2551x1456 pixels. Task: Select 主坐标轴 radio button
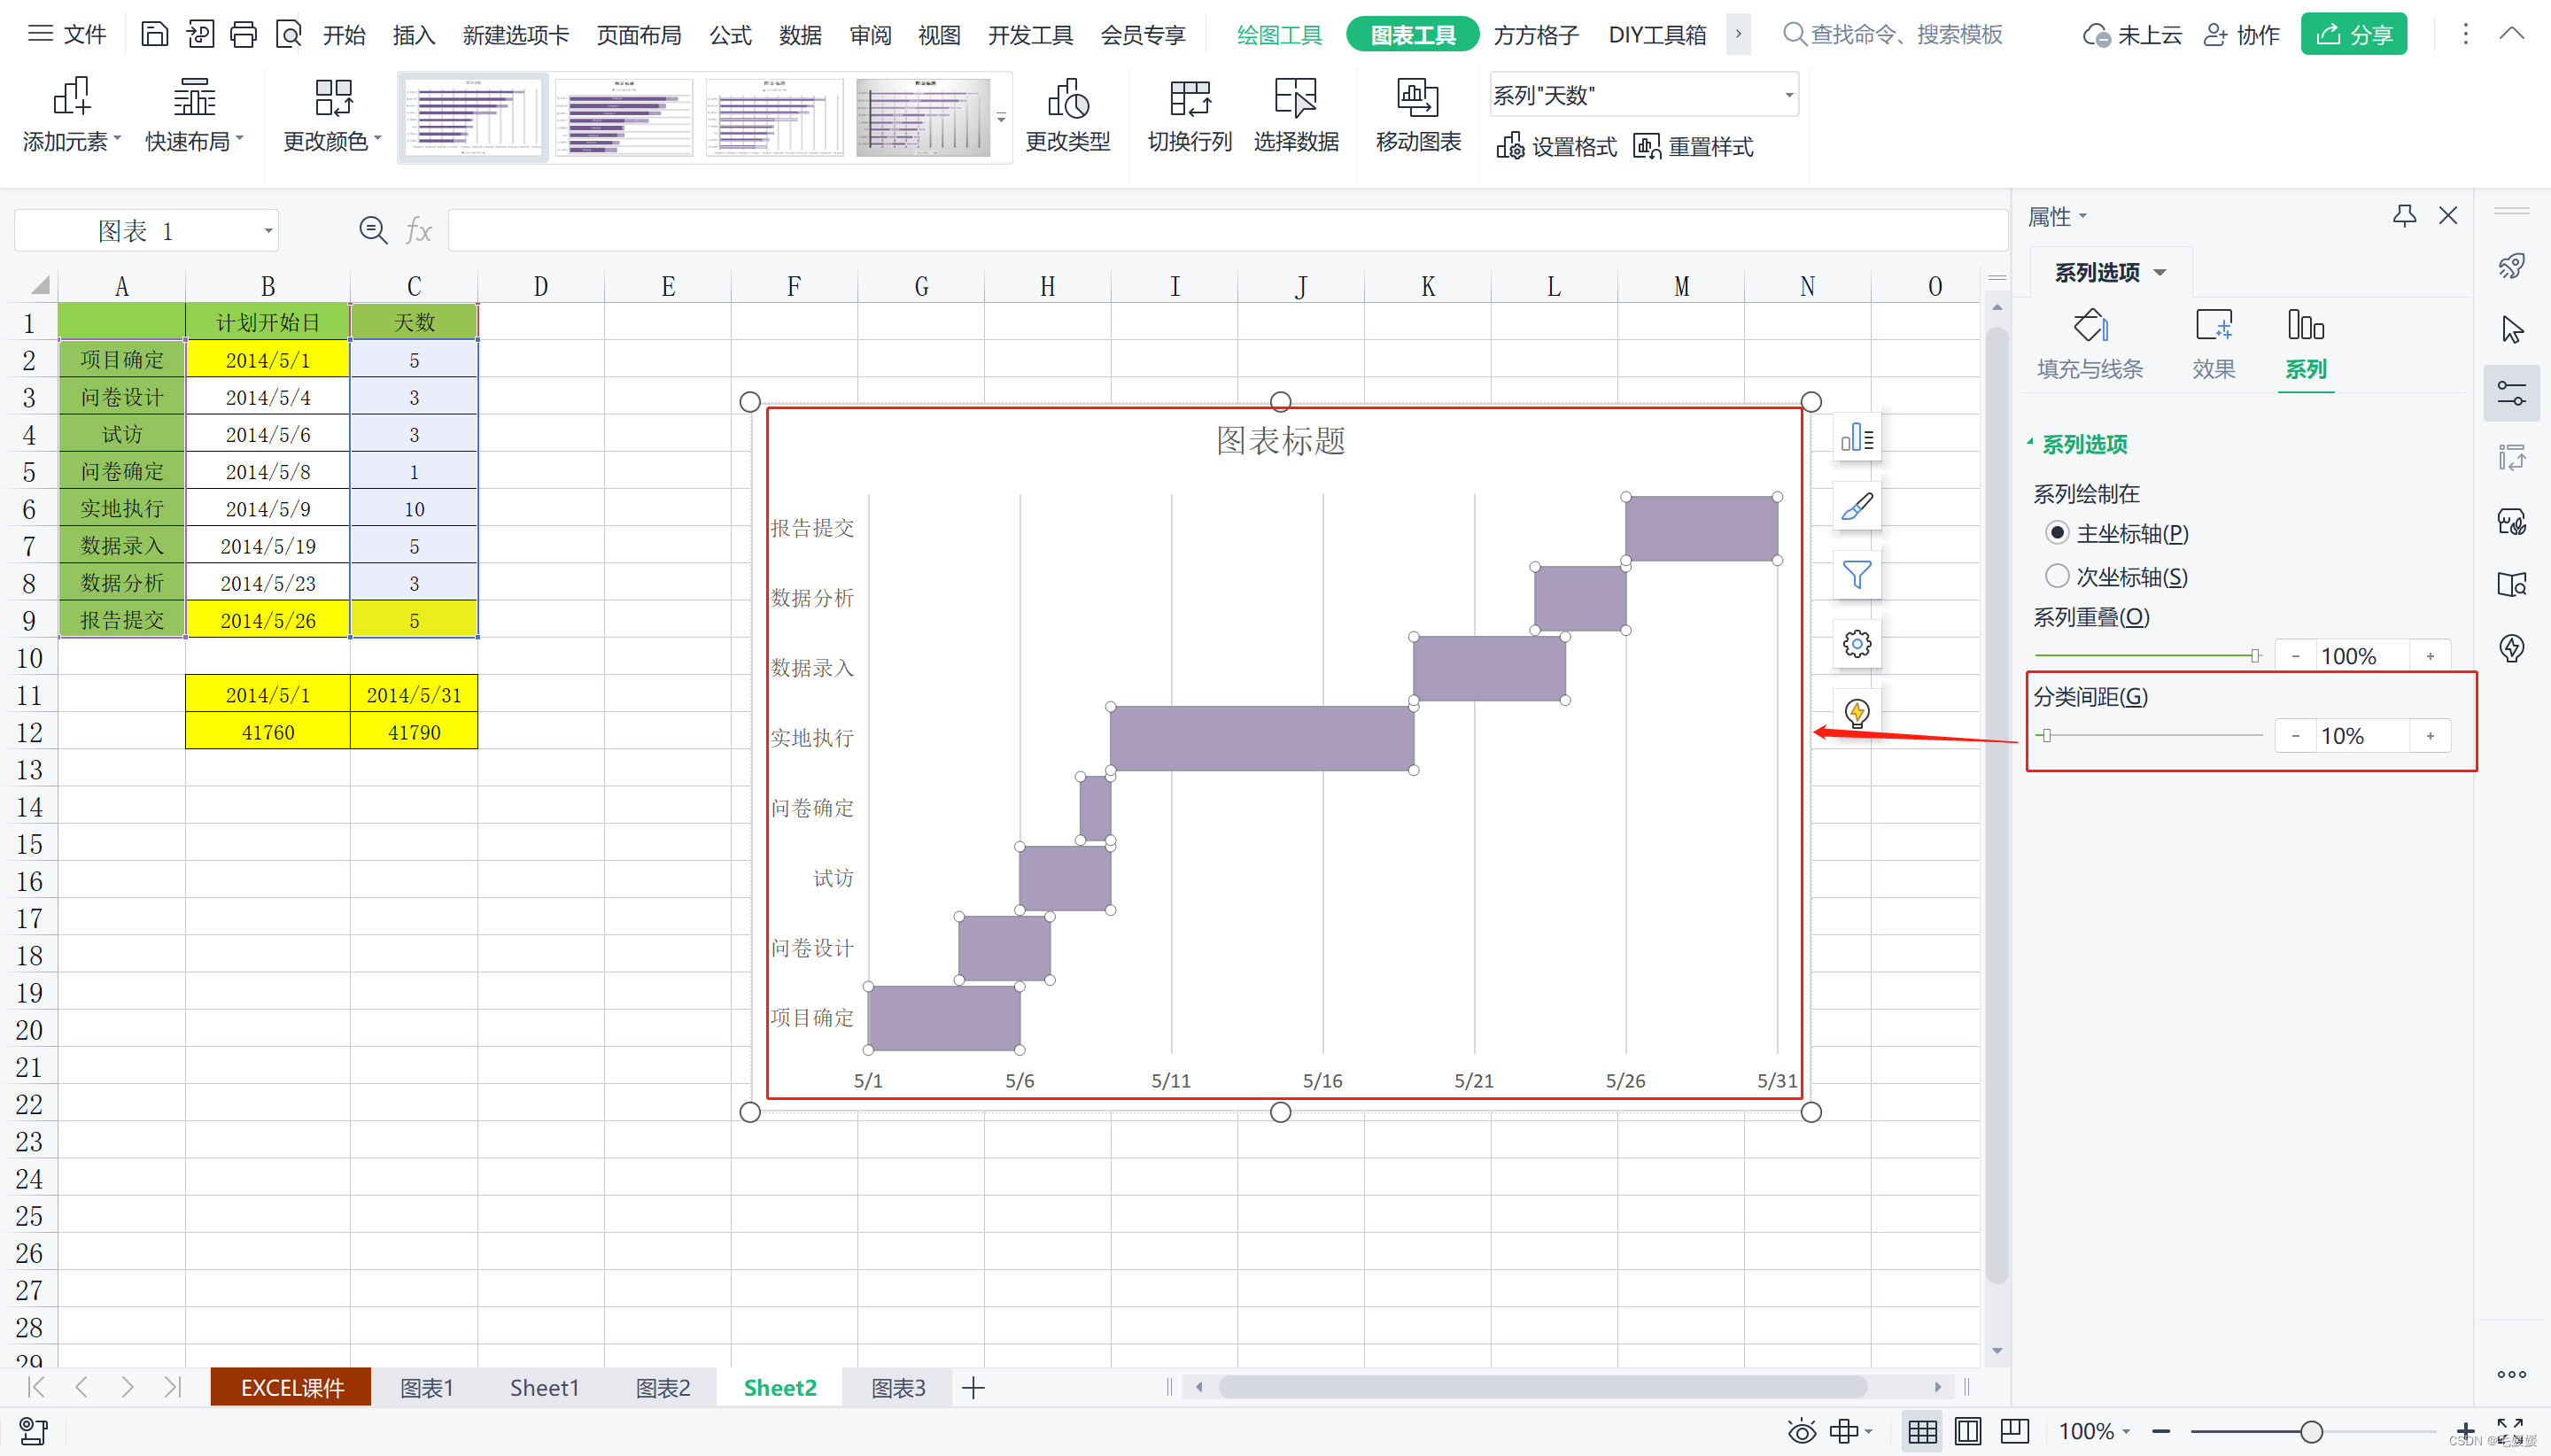pos(2057,533)
